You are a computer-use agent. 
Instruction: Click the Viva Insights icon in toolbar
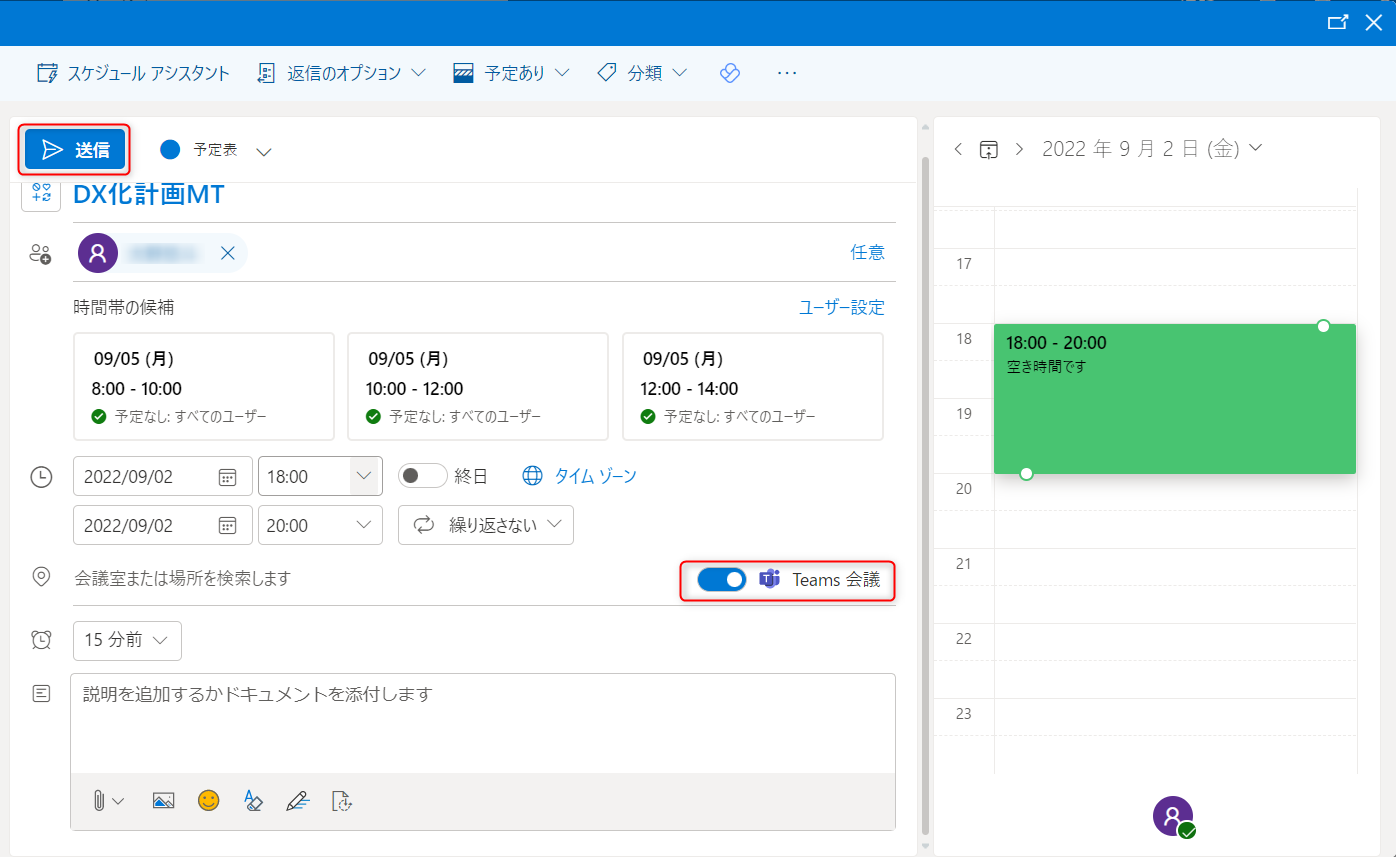click(x=730, y=73)
